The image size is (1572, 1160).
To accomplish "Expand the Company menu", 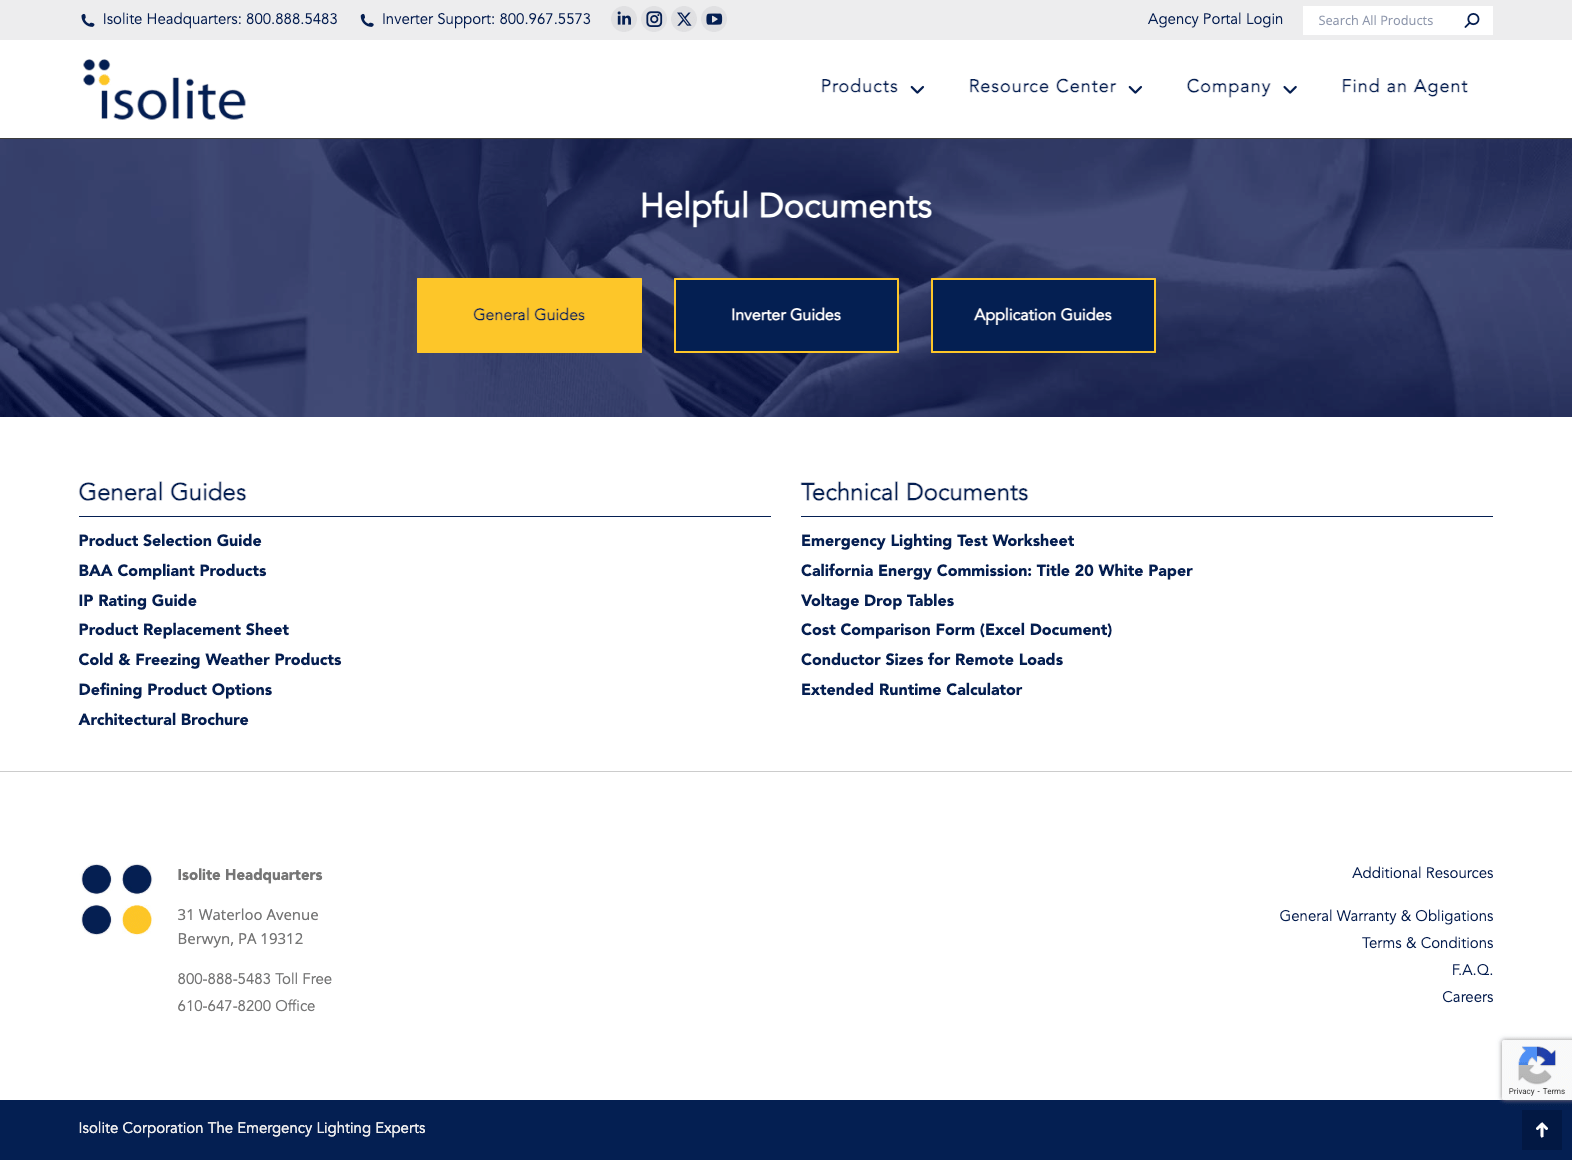I will [1241, 87].
